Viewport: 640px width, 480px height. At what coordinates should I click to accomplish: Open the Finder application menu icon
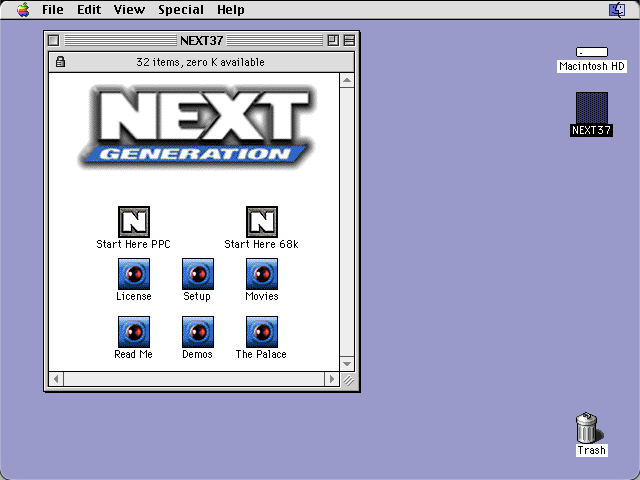(x=617, y=9)
